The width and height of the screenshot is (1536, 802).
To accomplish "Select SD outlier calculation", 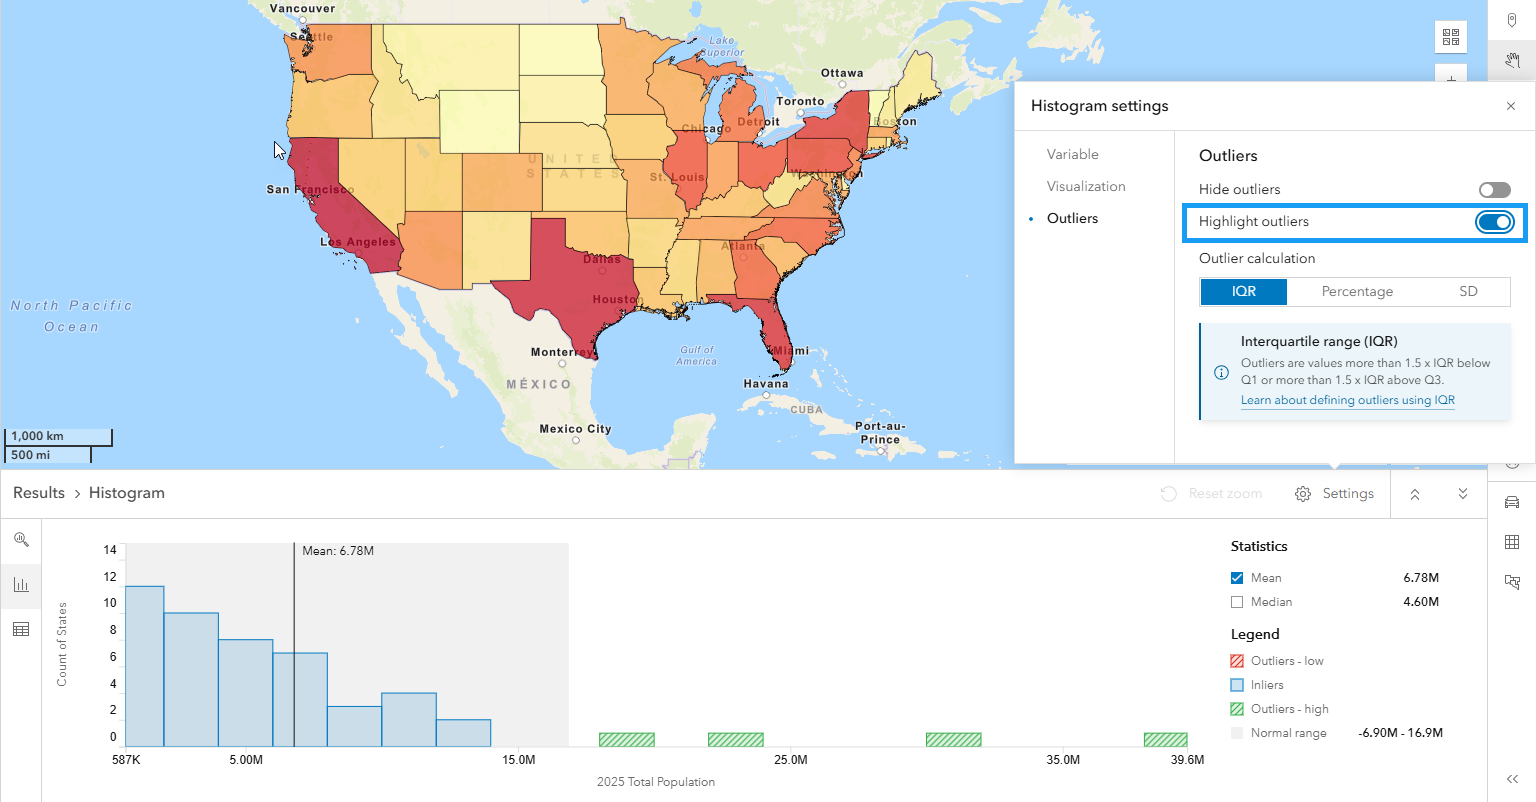I will pyautogui.click(x=1468, y=292).
